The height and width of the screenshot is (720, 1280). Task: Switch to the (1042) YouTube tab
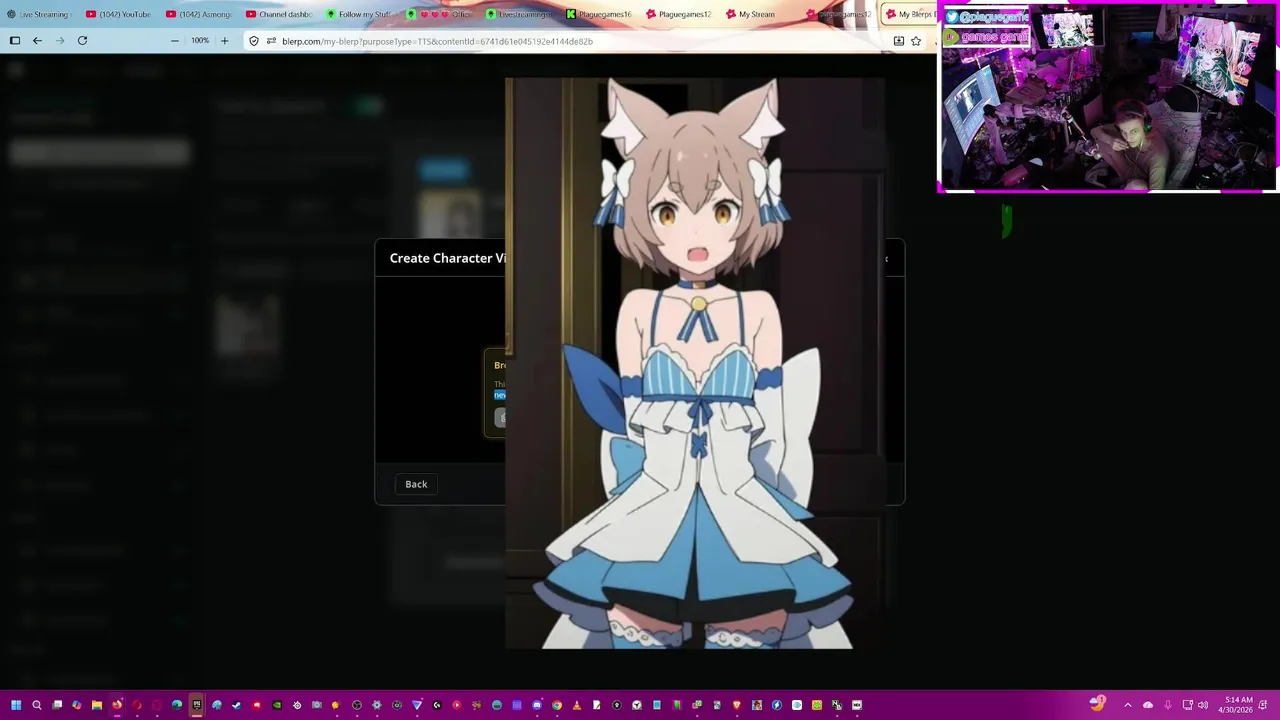(118, 14)
